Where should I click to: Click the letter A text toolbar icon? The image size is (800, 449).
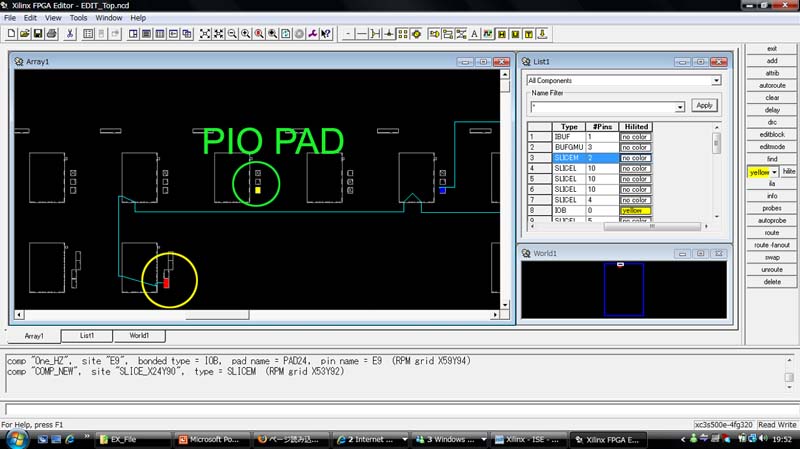pos(474,34)
